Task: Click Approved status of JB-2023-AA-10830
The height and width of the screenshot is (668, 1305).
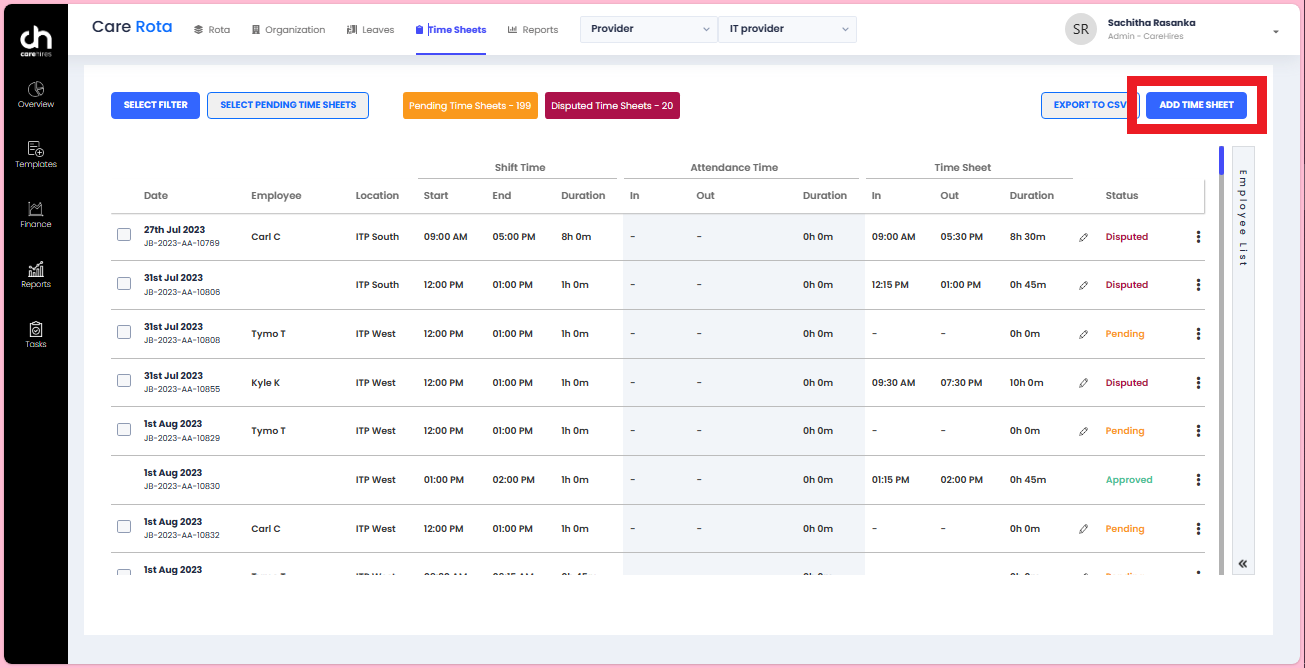Action: pyautogui.click(x=1129, y=480)
